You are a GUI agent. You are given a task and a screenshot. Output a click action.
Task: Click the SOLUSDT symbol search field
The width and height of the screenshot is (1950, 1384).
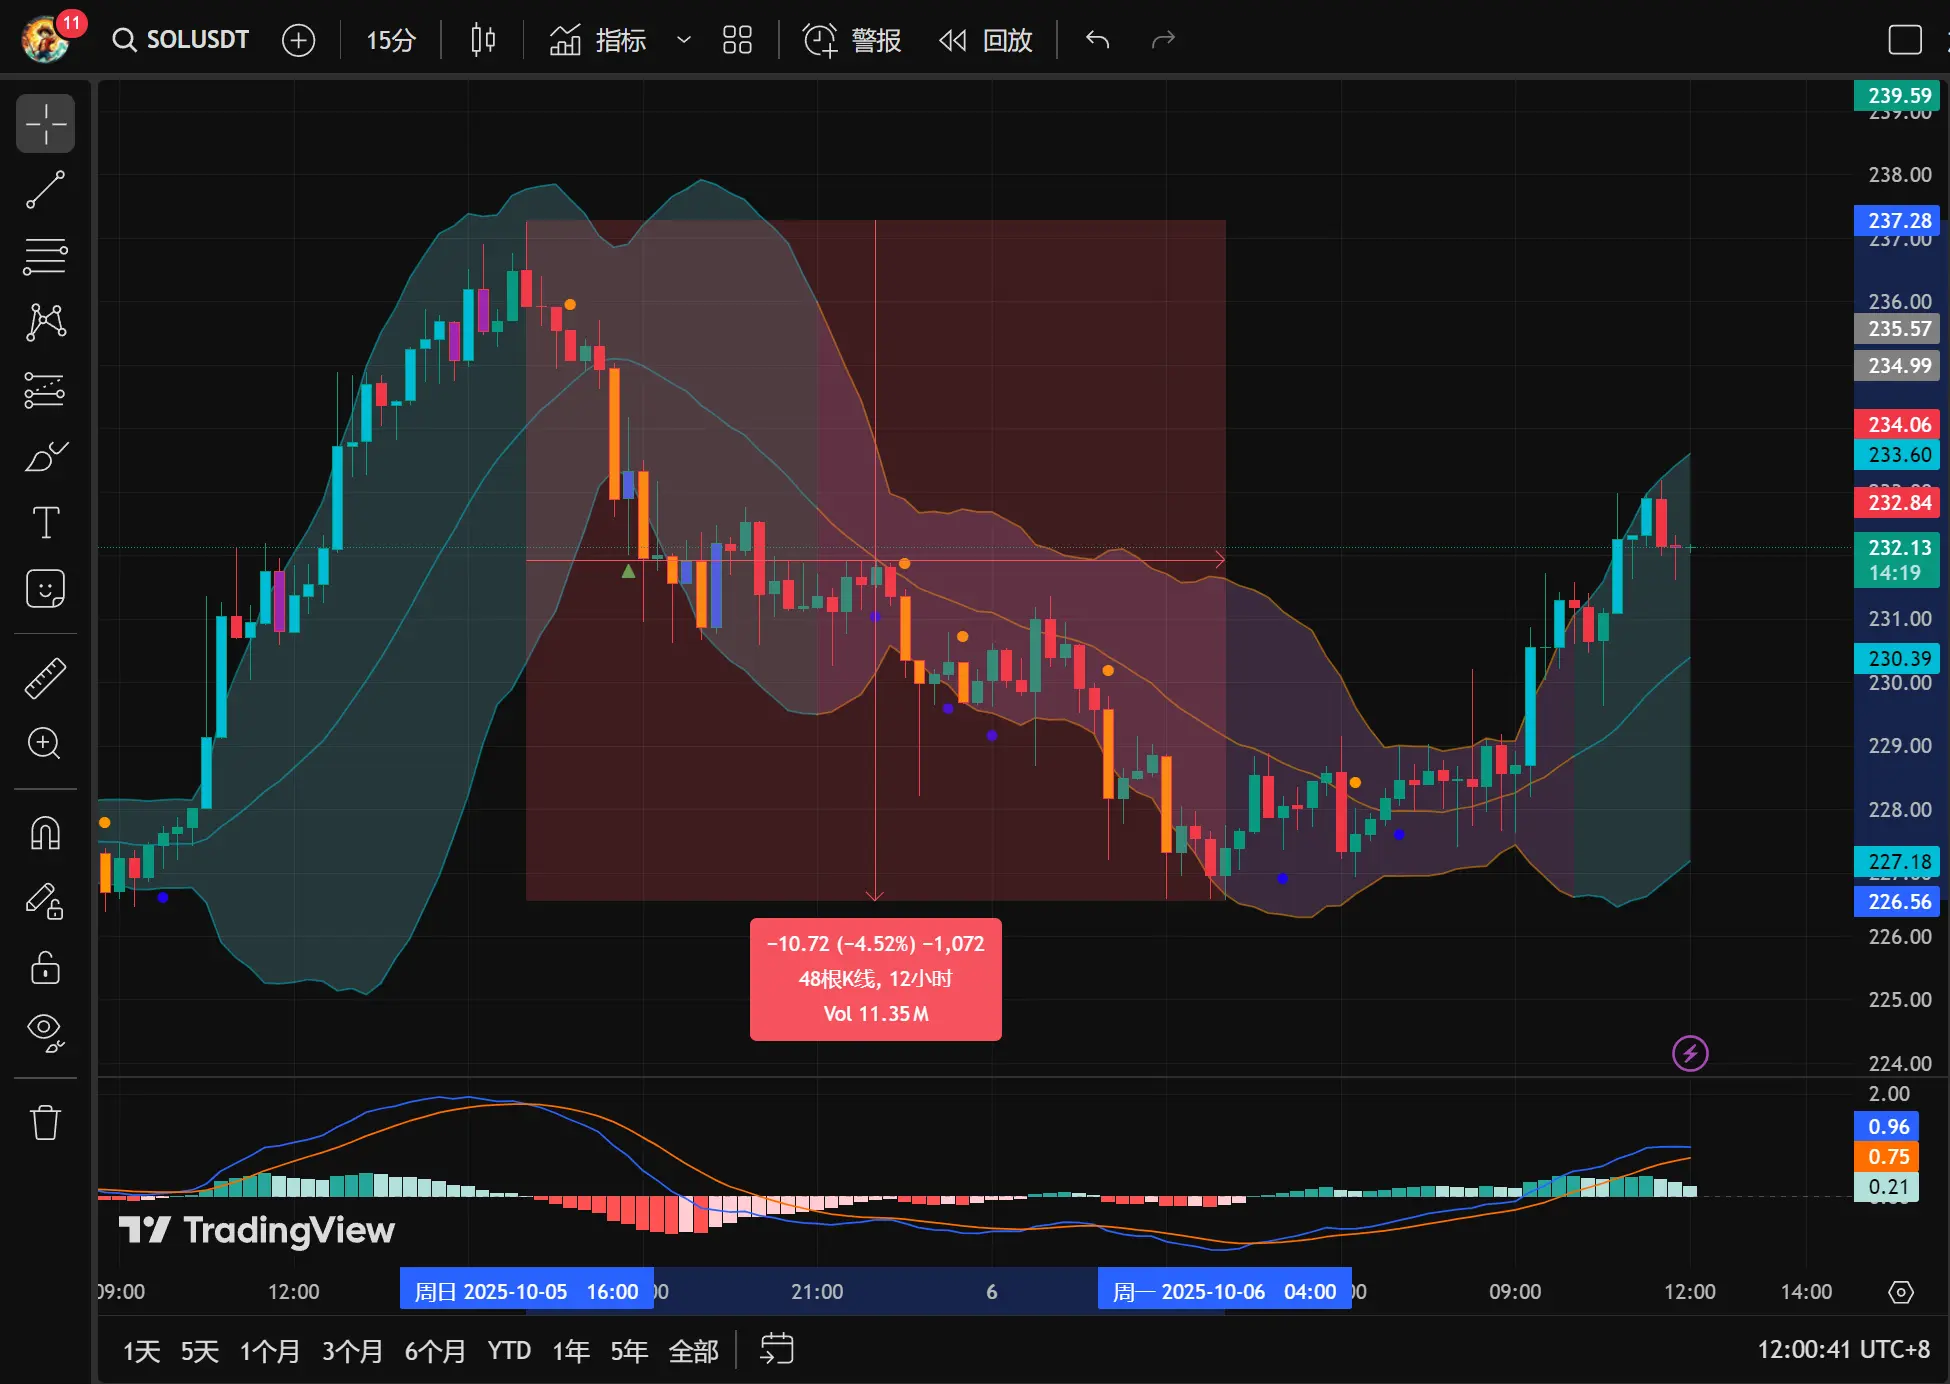182,40
